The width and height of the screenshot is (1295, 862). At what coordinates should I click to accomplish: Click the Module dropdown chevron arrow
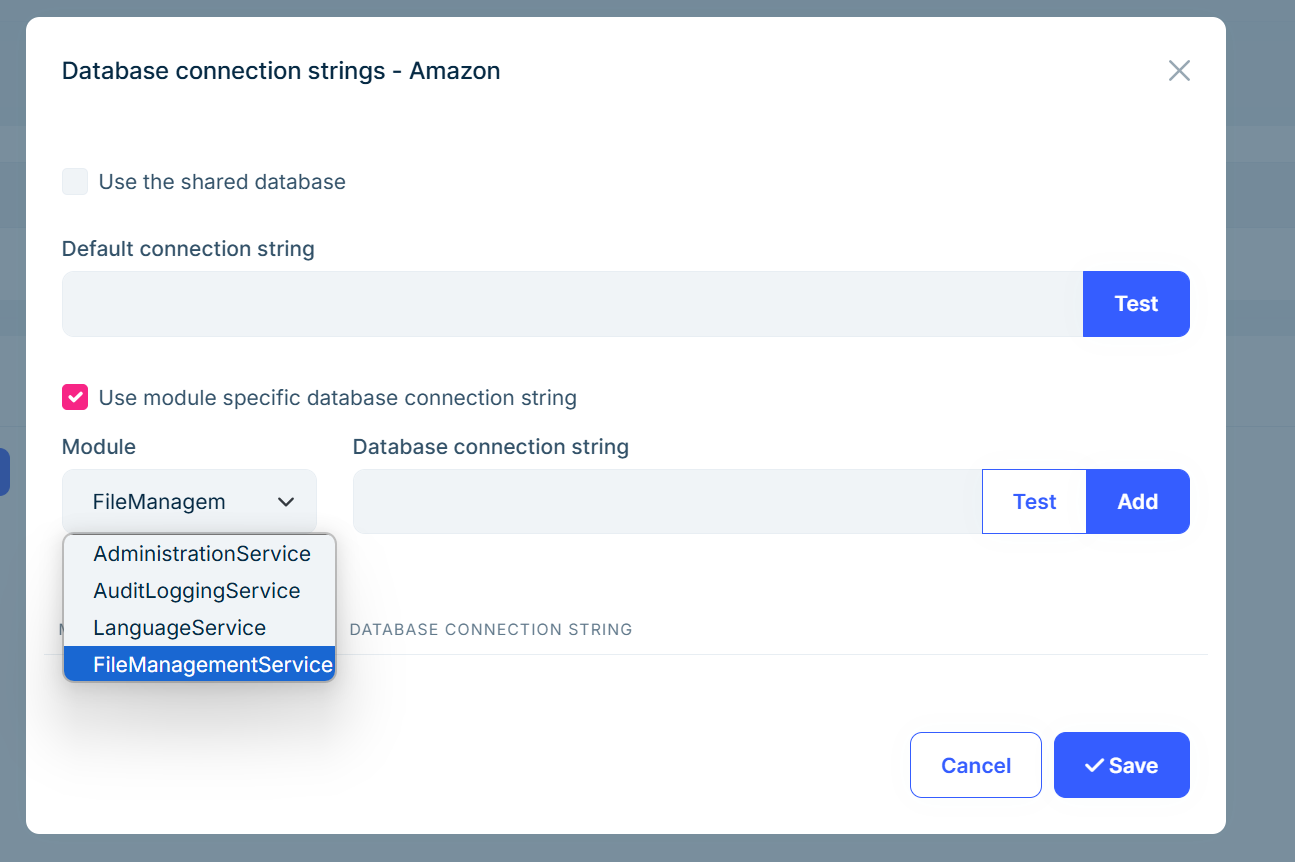pyautogui.click(x=286, y=502)
